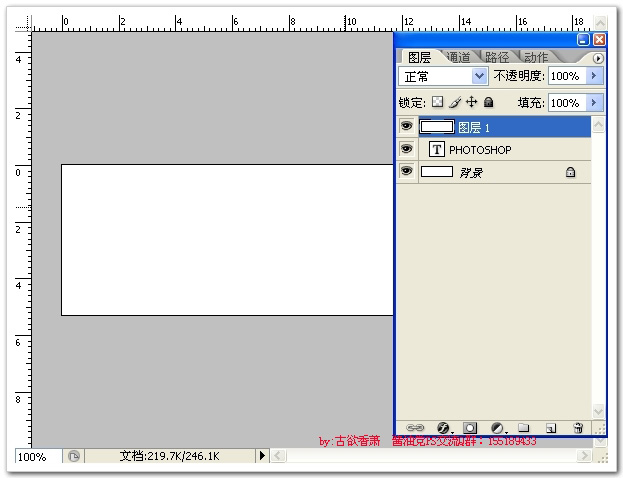Screen dimensions: 623x478
Task: Open the layer style fx menu
Action: [x=443, y=428]
